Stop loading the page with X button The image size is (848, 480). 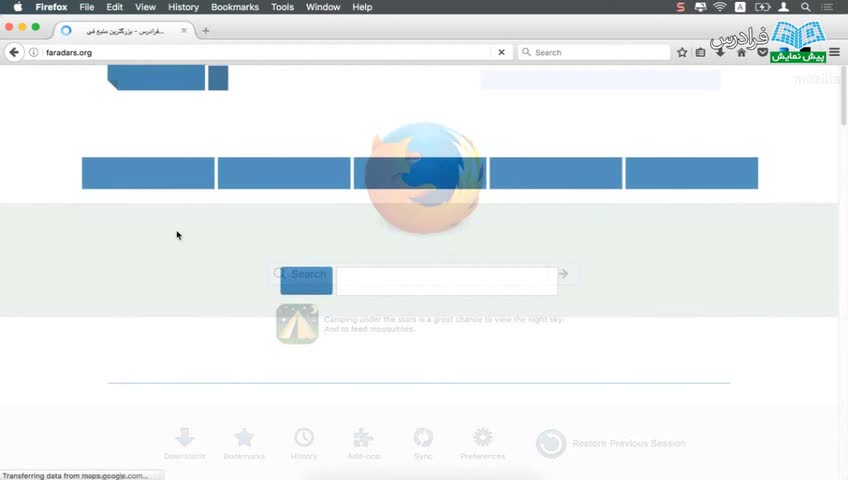click(x=501, y=52)
